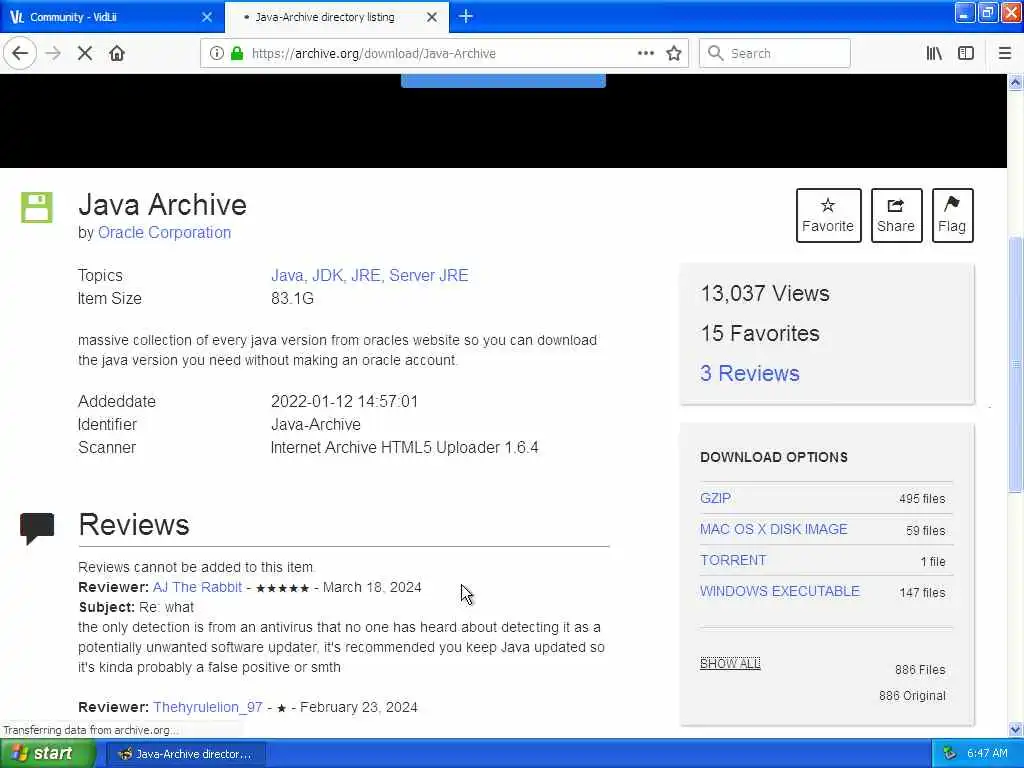Viewport: 1024px width, 768px height.
Task: Open reviewer AJ The Rabbit profile
Action: click(x=197, y=587)
